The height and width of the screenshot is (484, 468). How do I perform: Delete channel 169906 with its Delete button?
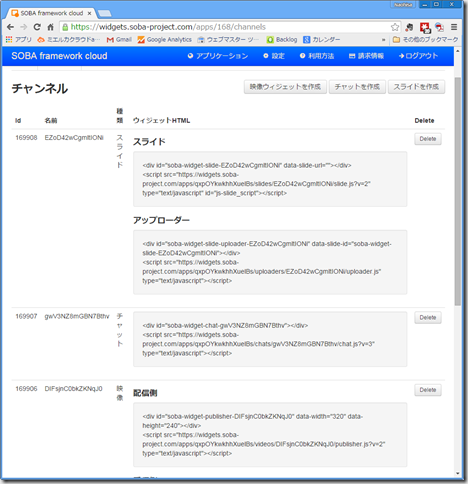428,390
